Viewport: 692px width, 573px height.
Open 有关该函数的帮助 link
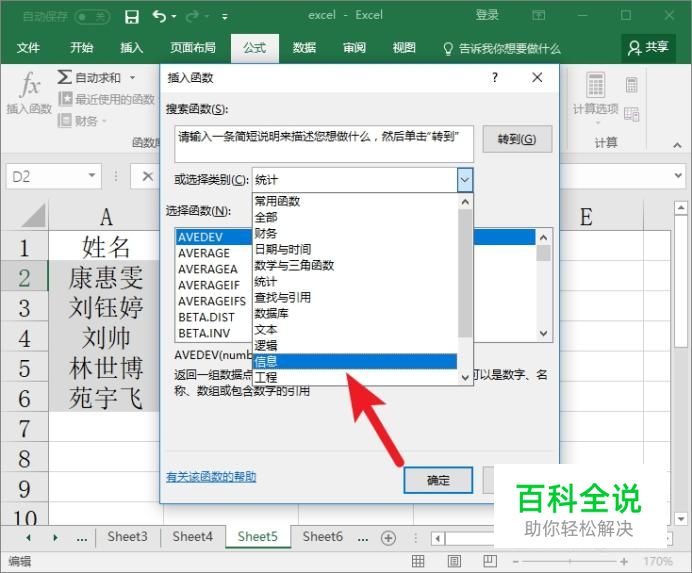pos(211,477)
